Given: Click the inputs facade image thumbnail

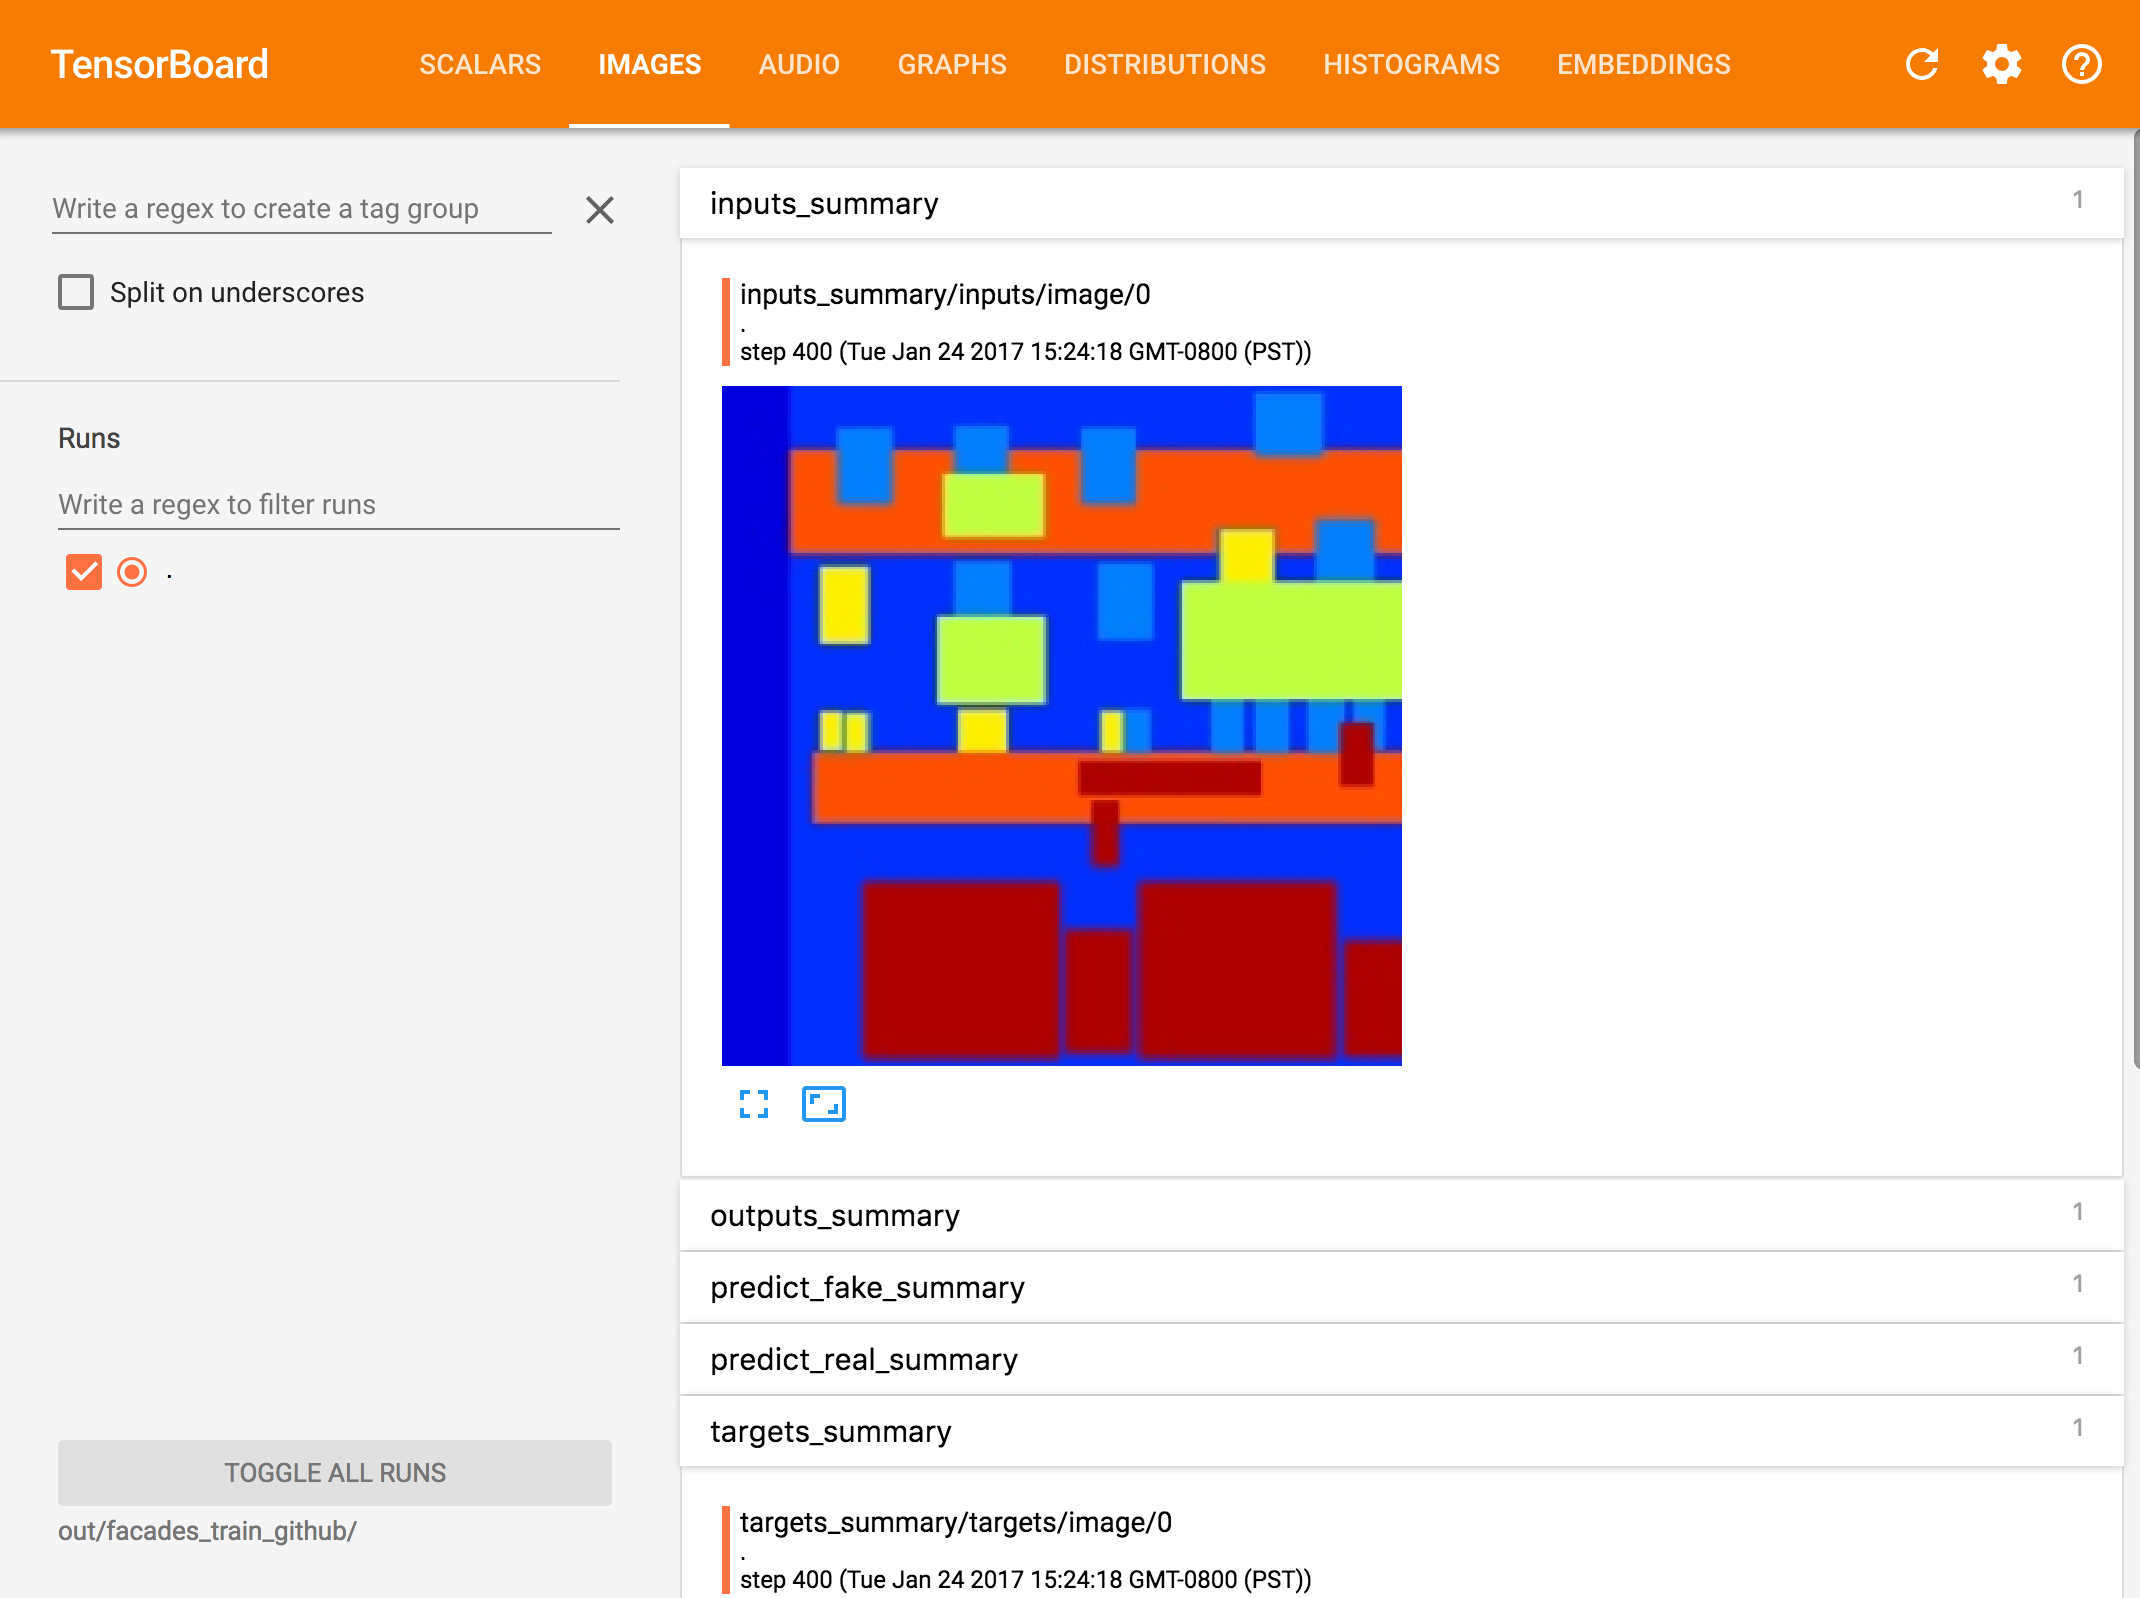Looking at the screenshot, I should click(x=1061, y=726).
